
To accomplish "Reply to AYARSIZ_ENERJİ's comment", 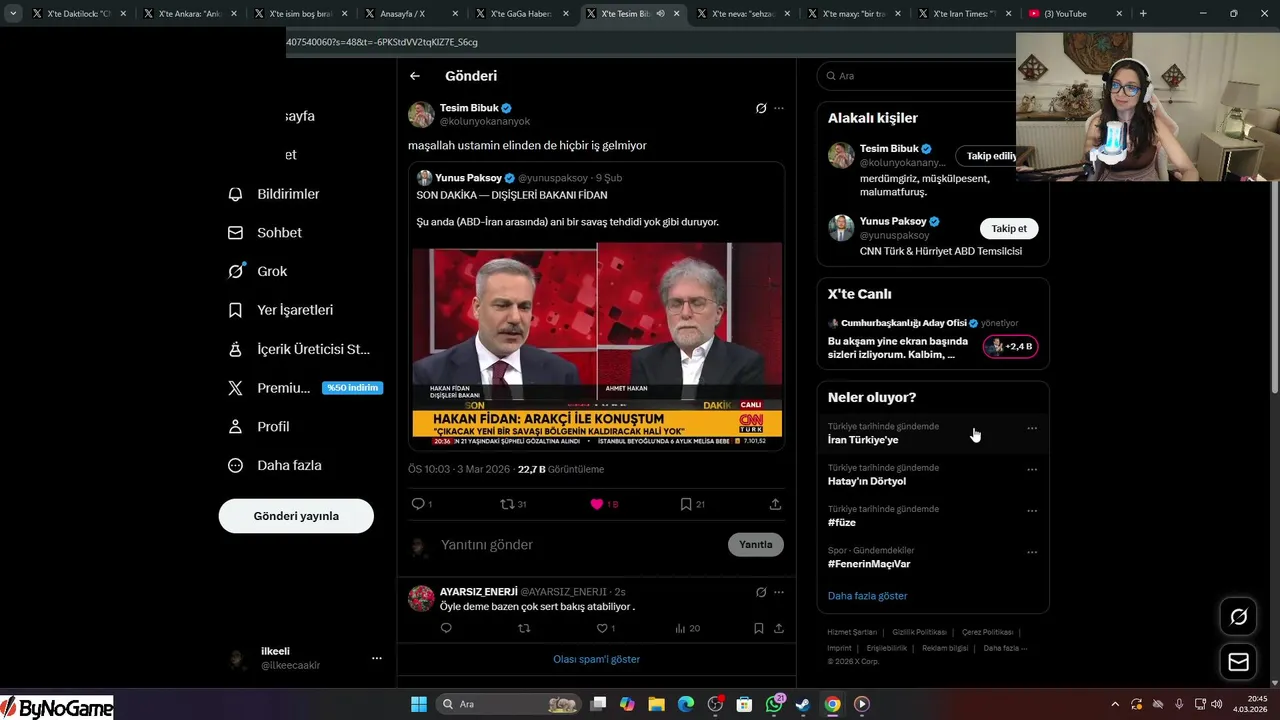I will pyautogui.click(x=446, y=628).
